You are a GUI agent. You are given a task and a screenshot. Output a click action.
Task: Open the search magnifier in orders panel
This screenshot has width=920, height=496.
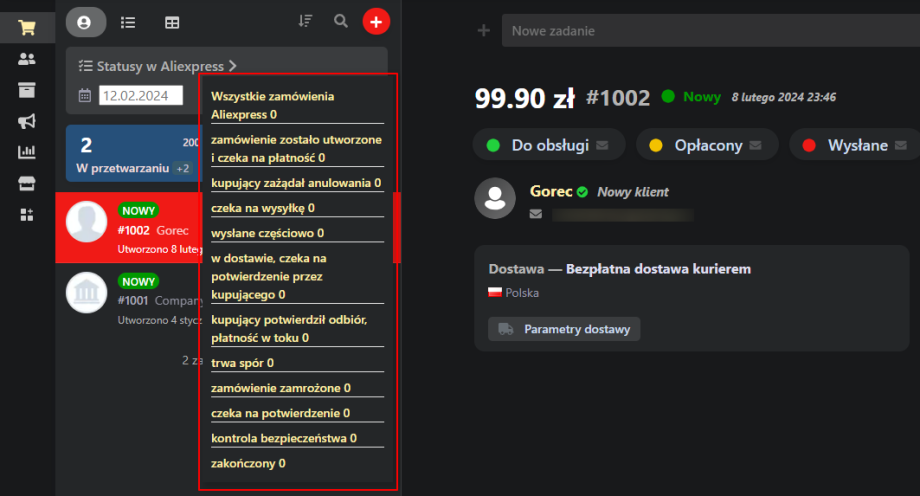click(341, 21)
